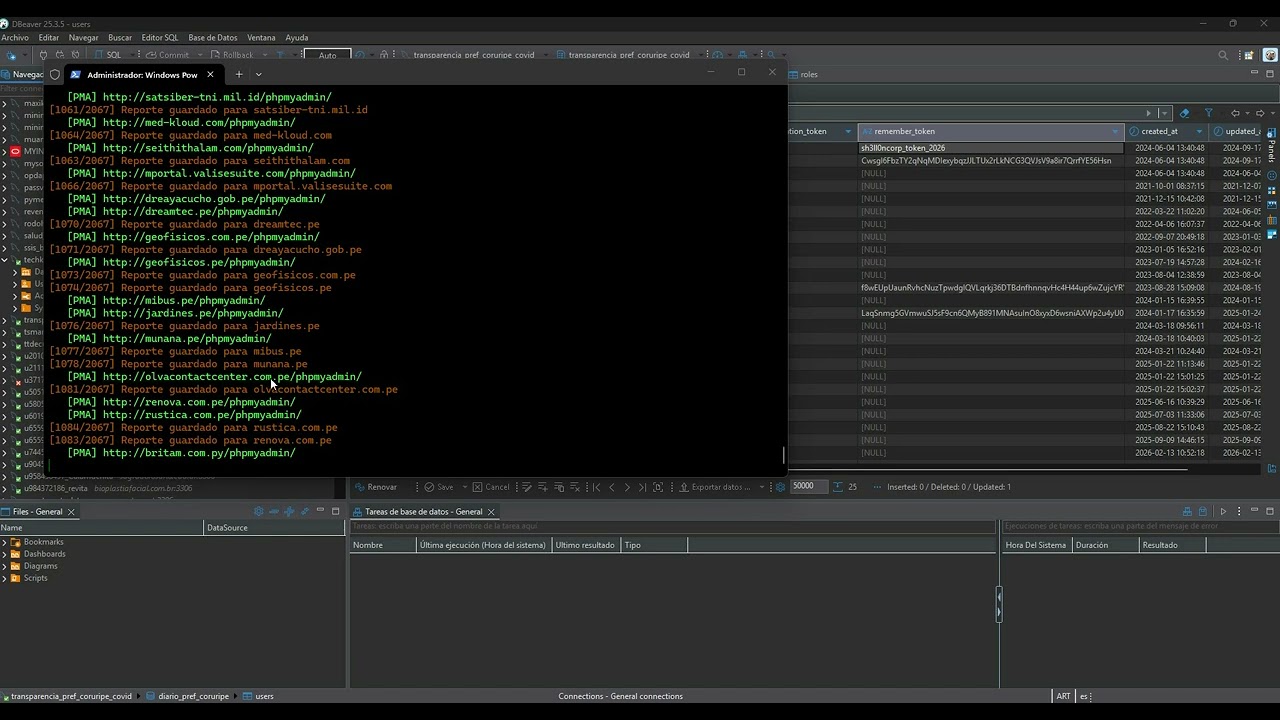1280x720 pixels.
Task: Click the Rollback toolbar button
Action: [x=231, y=55]
